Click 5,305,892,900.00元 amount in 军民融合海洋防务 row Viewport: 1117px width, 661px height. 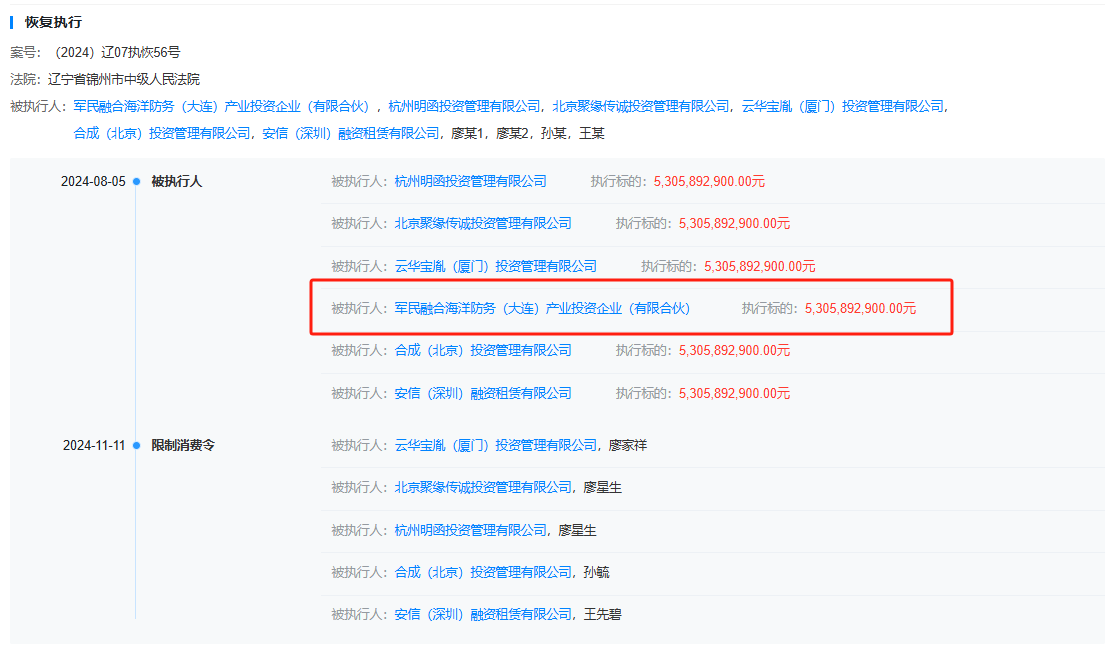coord(860,308)
